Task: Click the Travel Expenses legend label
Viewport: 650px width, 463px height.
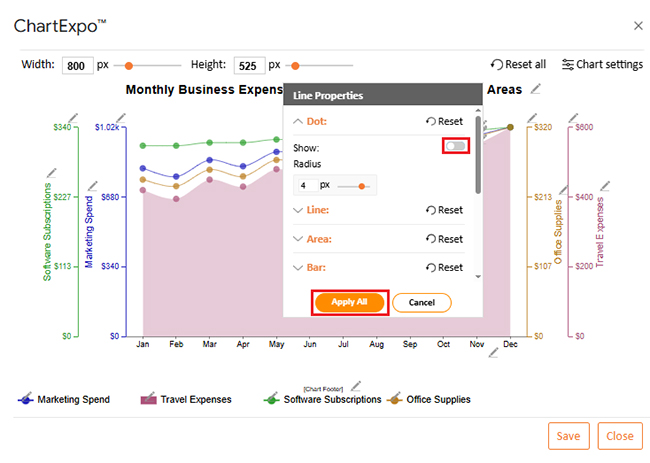Action: pos(196,400)
